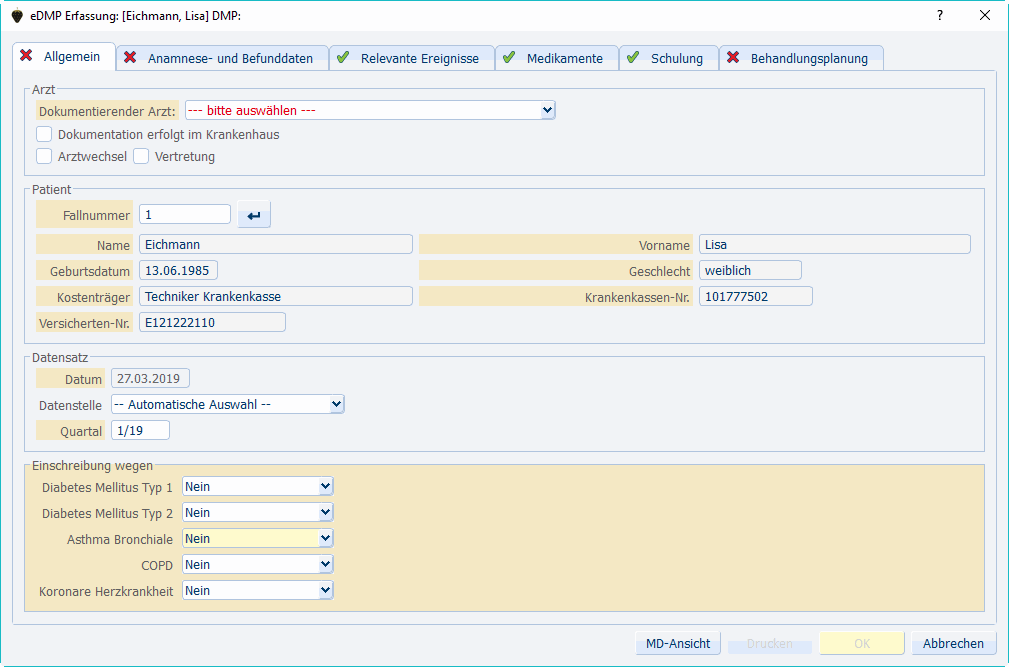Click the Vorname field containing Lisa
Viewport: 1009px width, 667px height.
click(835, 244)
